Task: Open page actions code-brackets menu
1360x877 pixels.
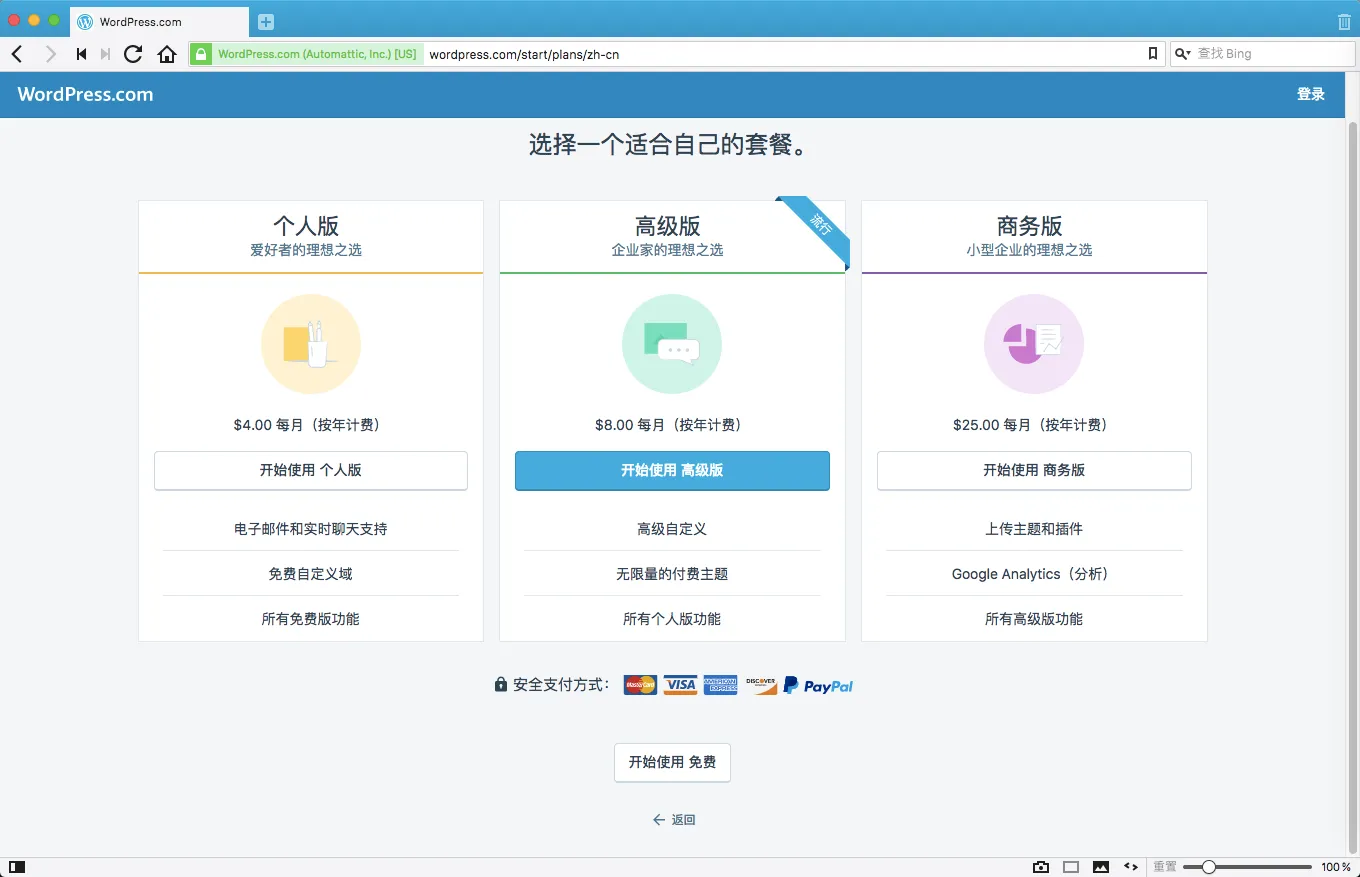Action: (x=1131, y=867)
